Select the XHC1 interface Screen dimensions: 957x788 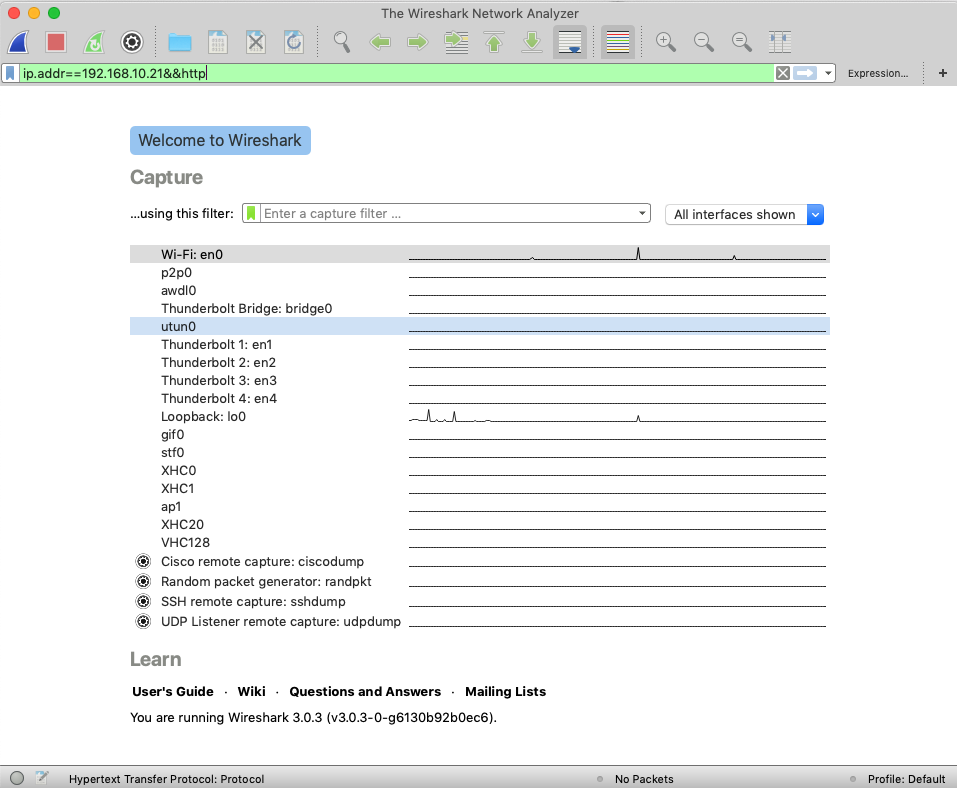click(479, 488)
